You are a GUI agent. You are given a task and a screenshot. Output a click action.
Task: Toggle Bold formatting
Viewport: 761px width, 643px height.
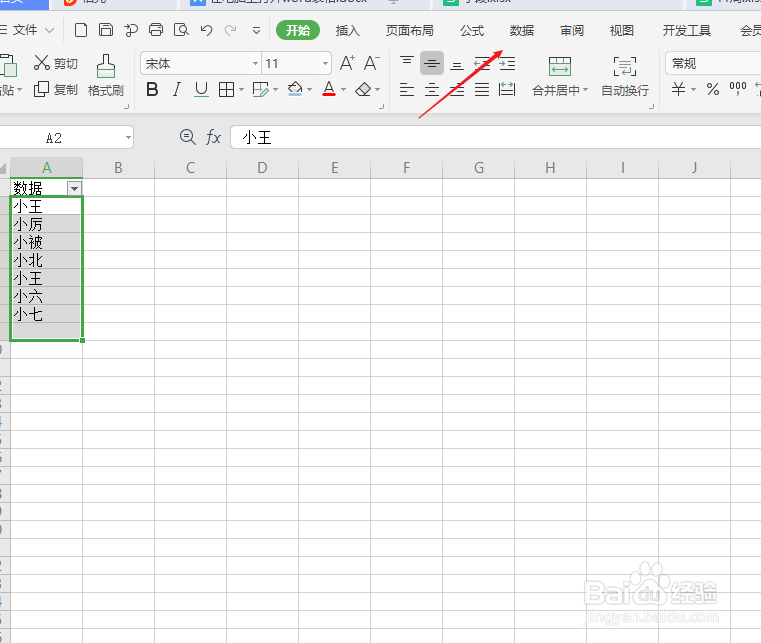point(152,89)
